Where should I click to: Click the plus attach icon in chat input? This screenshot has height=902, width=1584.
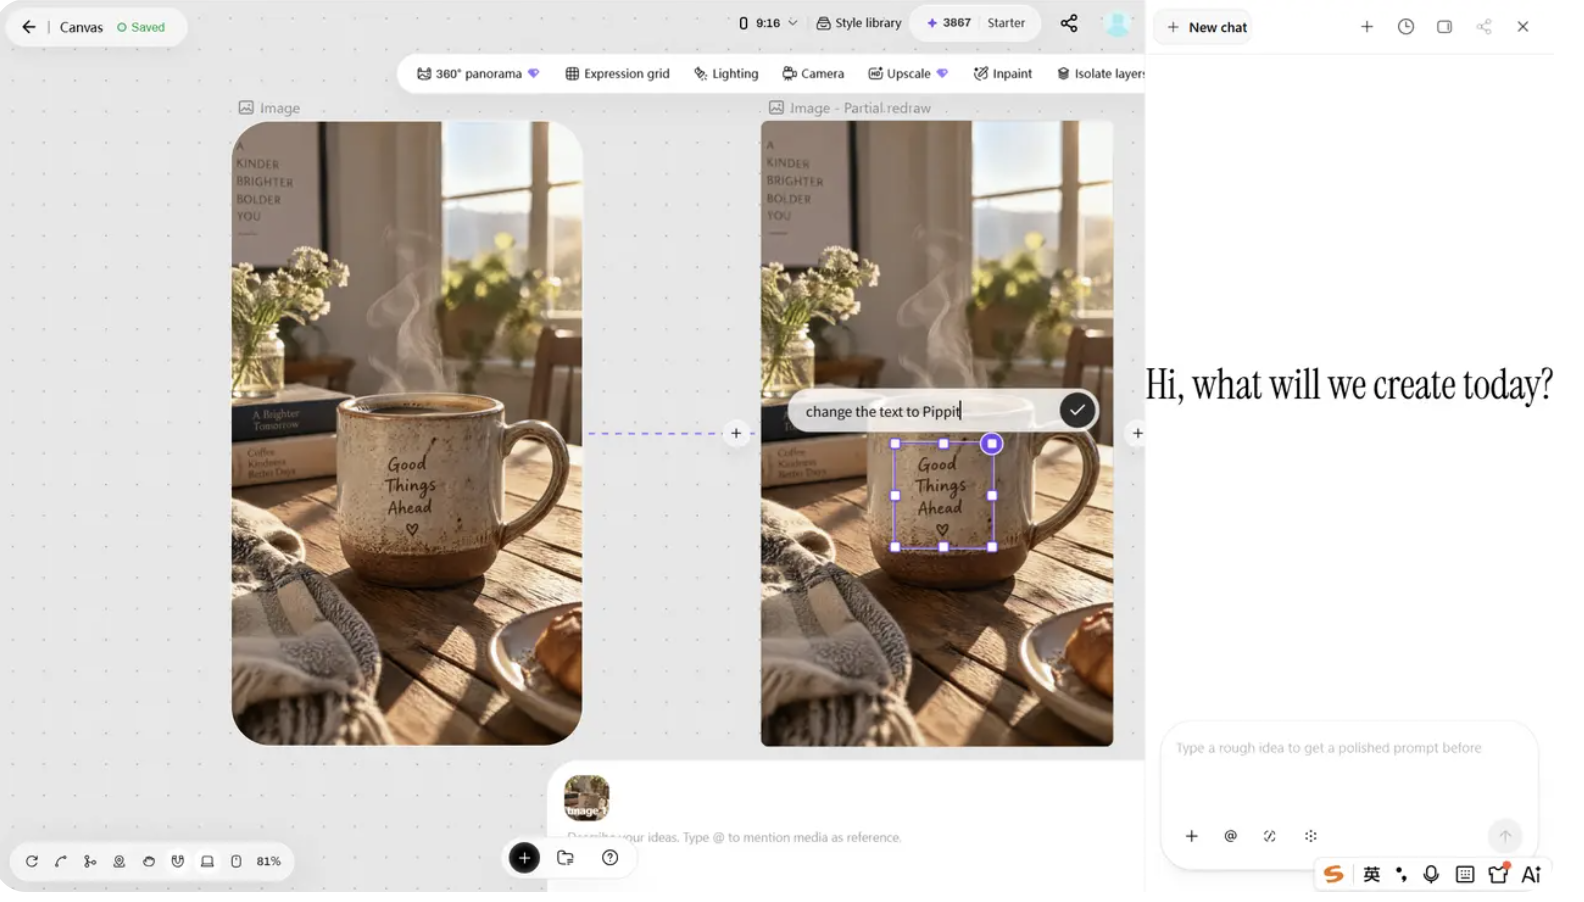1191,836
